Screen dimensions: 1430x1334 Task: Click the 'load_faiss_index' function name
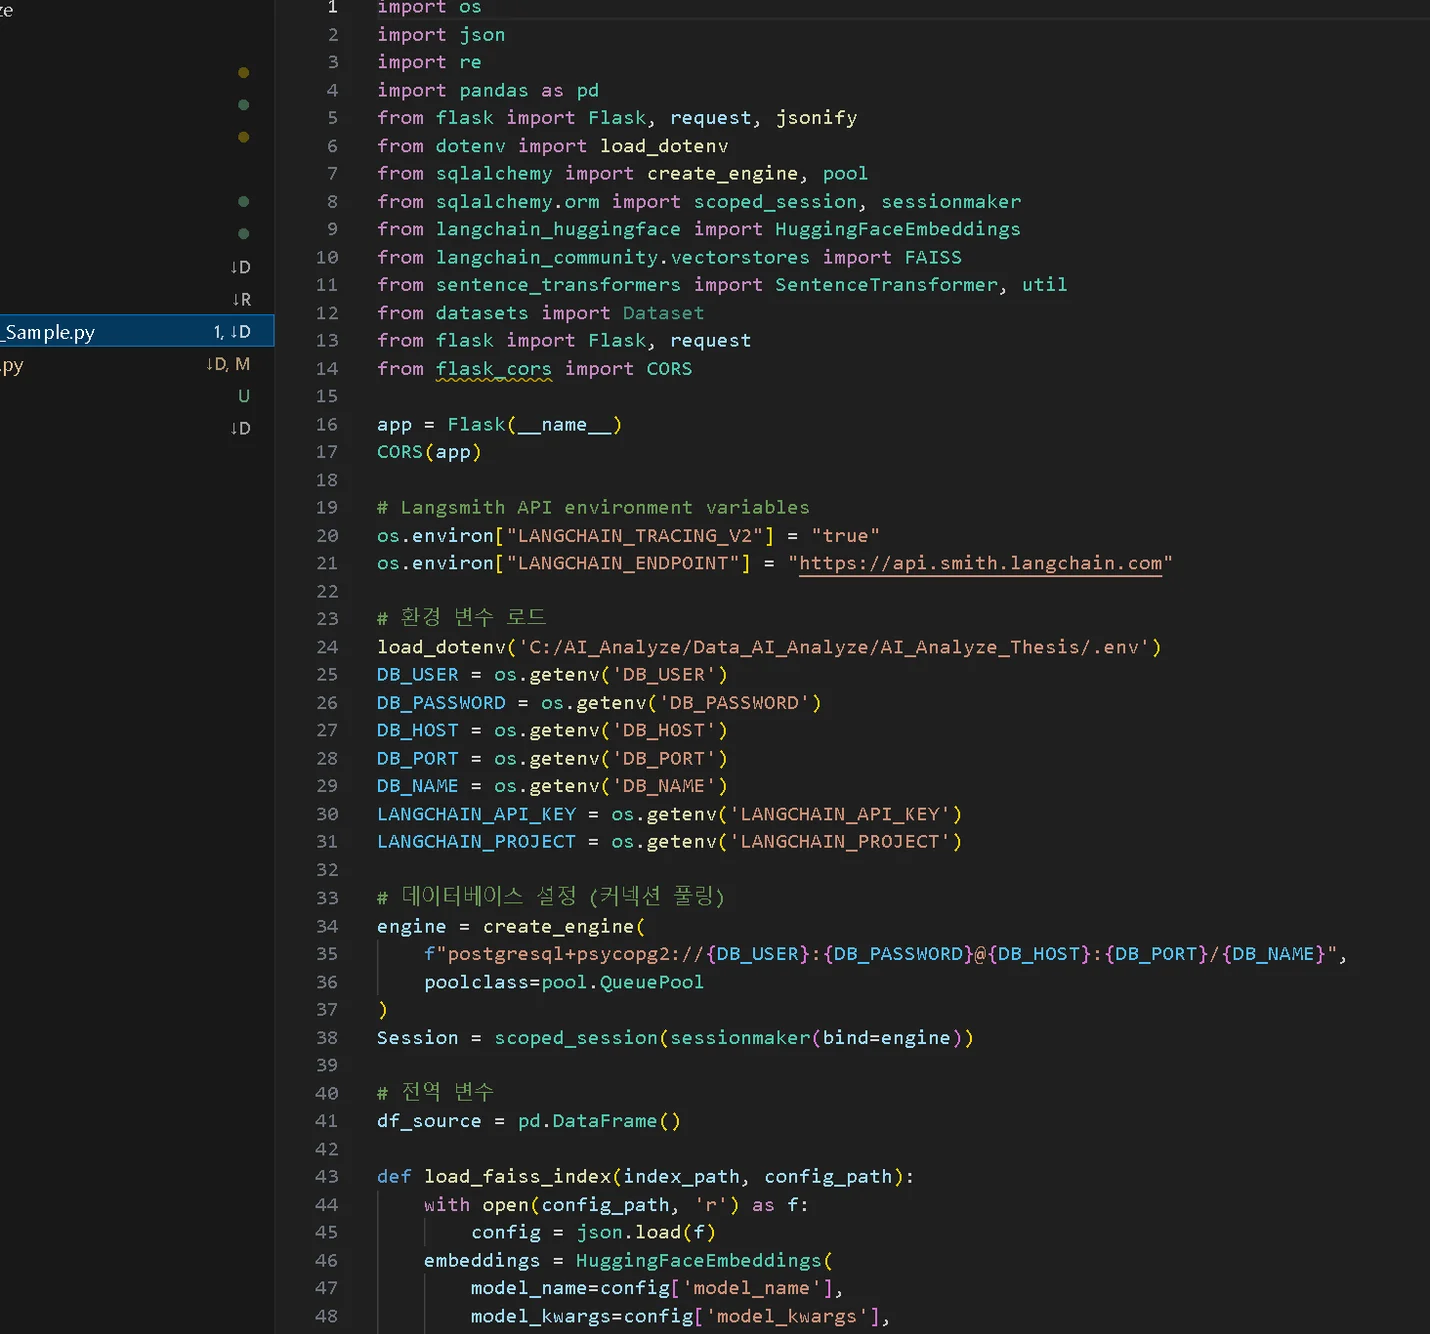tap(517, 1177)
